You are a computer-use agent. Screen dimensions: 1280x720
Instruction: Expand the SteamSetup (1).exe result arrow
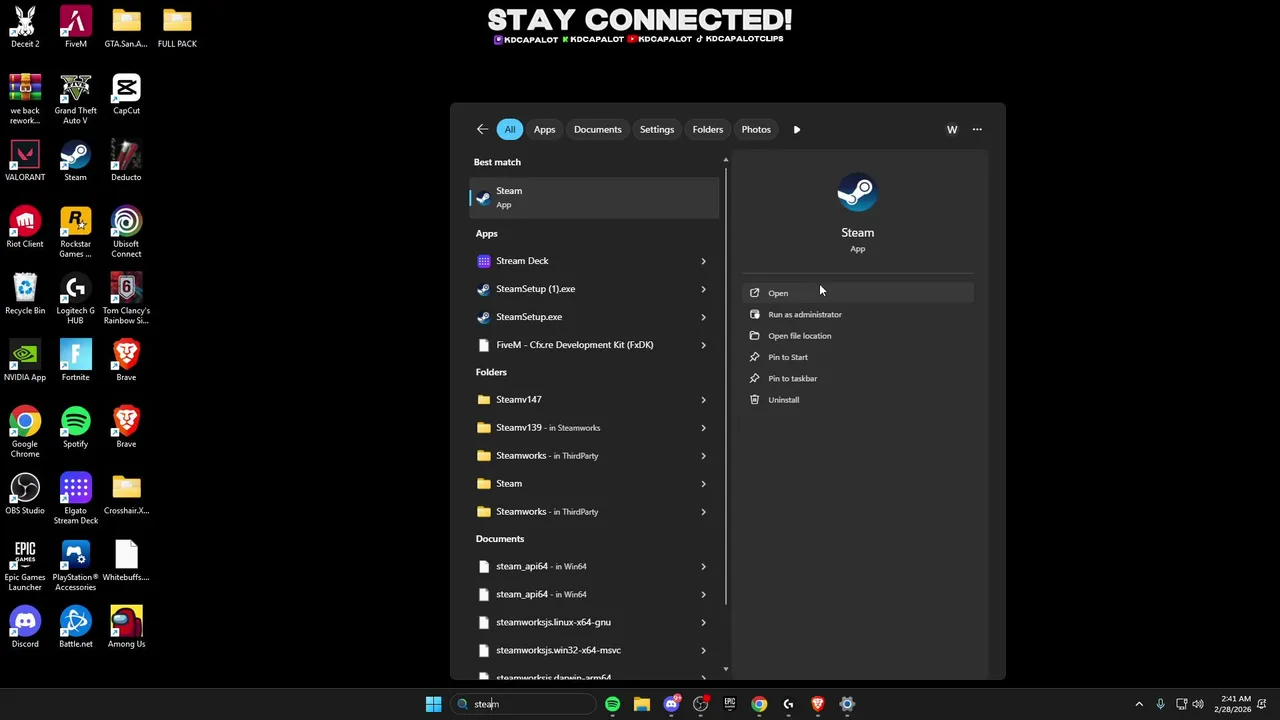[x=703, y=289]
